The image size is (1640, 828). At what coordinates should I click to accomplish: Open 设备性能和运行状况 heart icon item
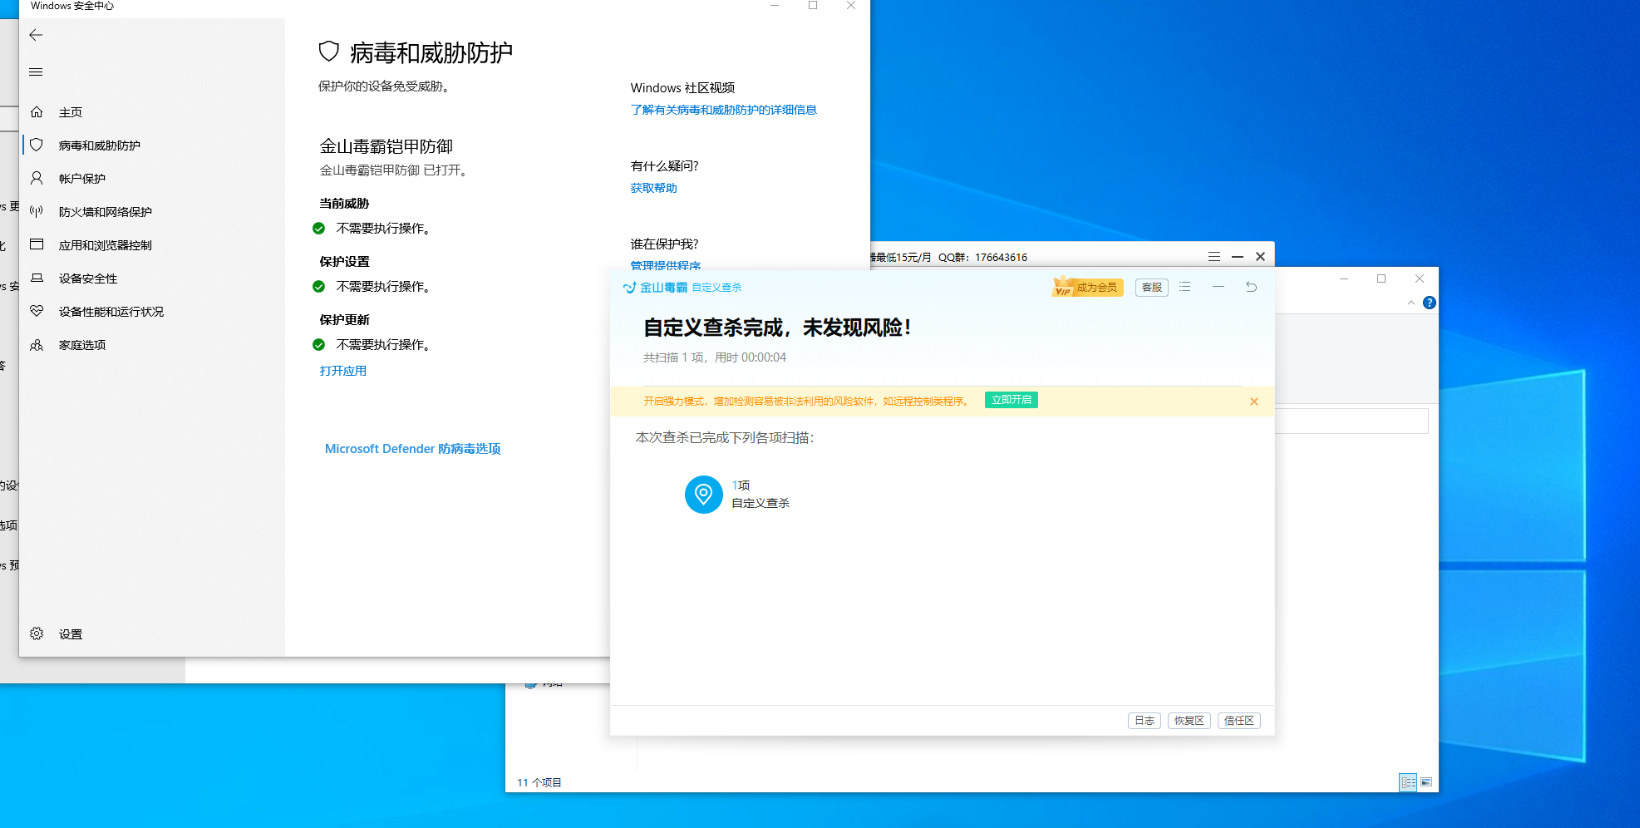(x=37, y=311)
